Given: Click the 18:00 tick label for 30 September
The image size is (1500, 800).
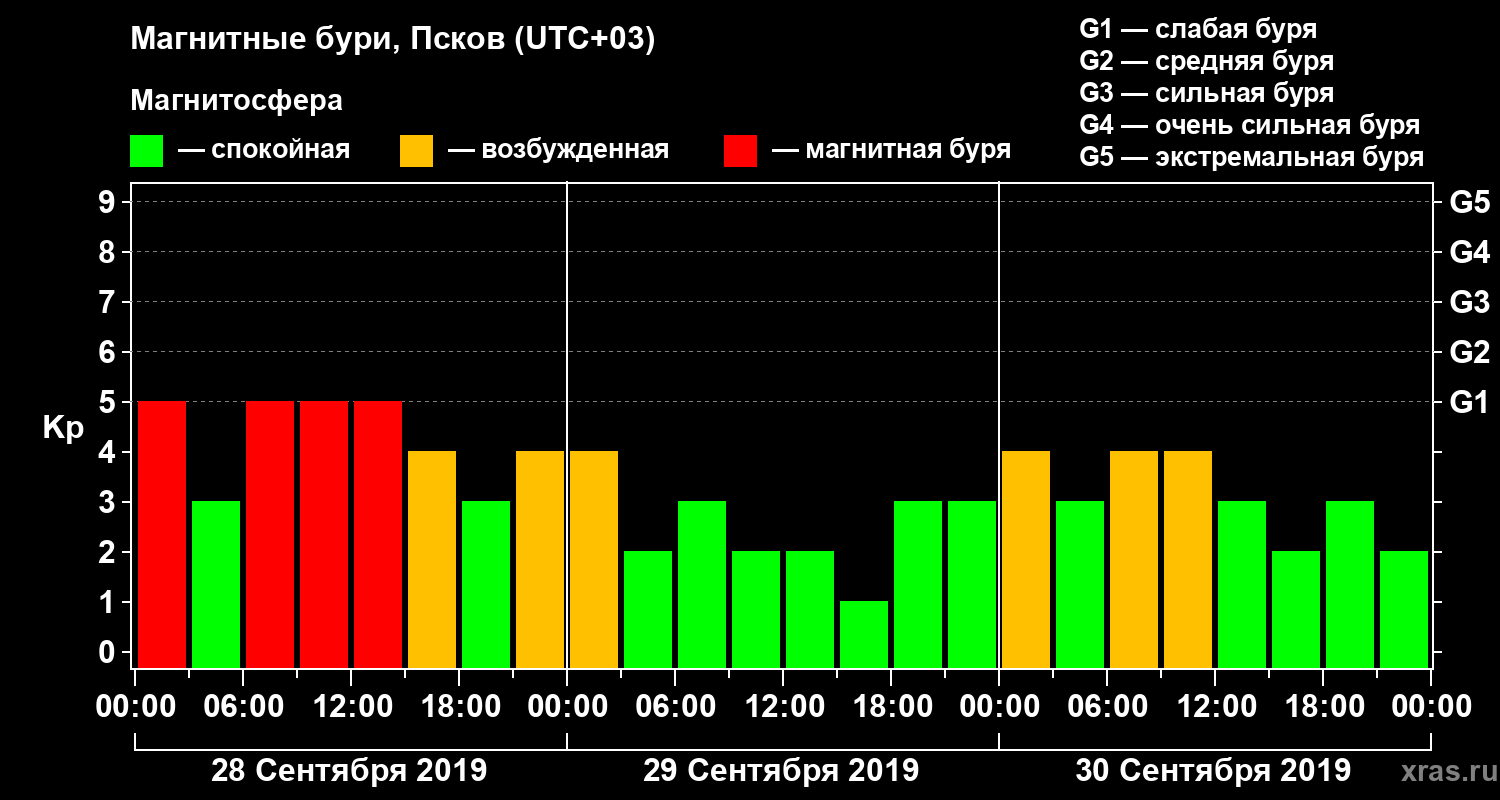Looking at the screenshot, I should pyautogui.click(x=1323, y=707).
